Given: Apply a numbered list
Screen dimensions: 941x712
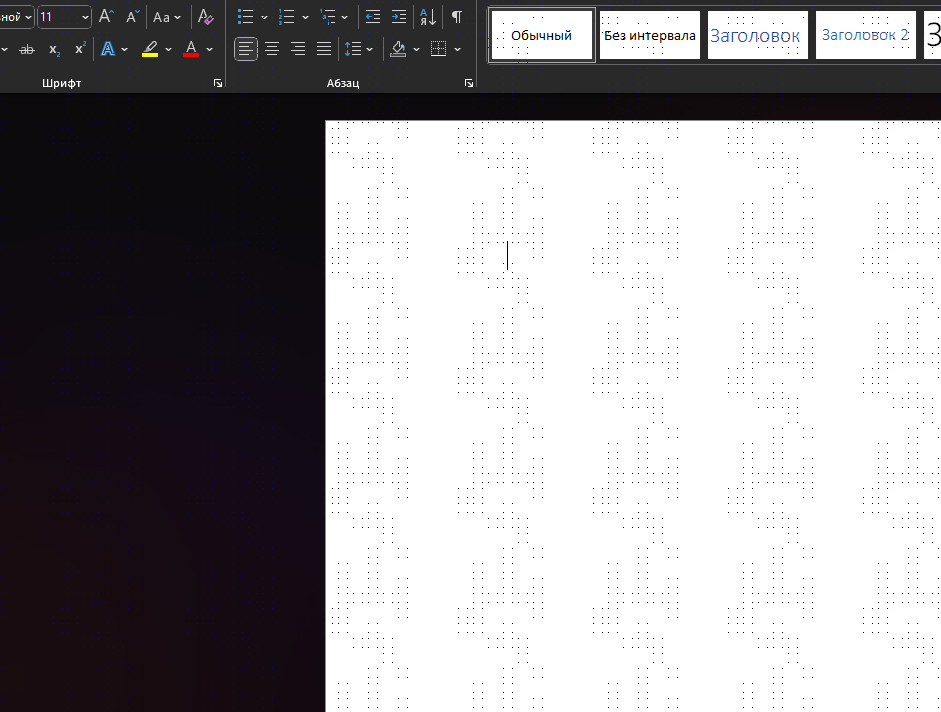Looking at the screenshot, I should [286, 17].
